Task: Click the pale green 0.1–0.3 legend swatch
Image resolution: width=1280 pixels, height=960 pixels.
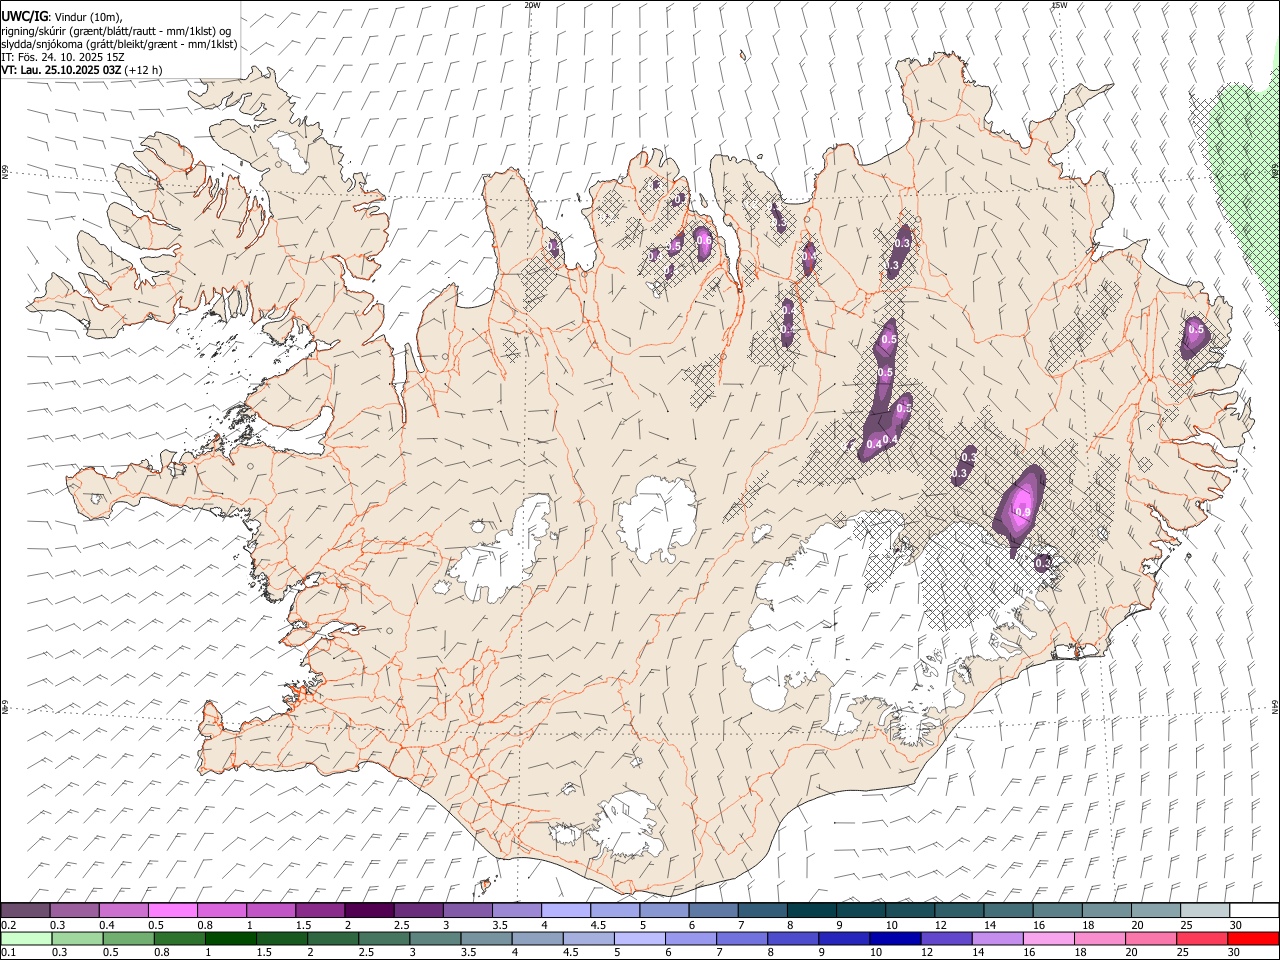Action: point(26,939)
